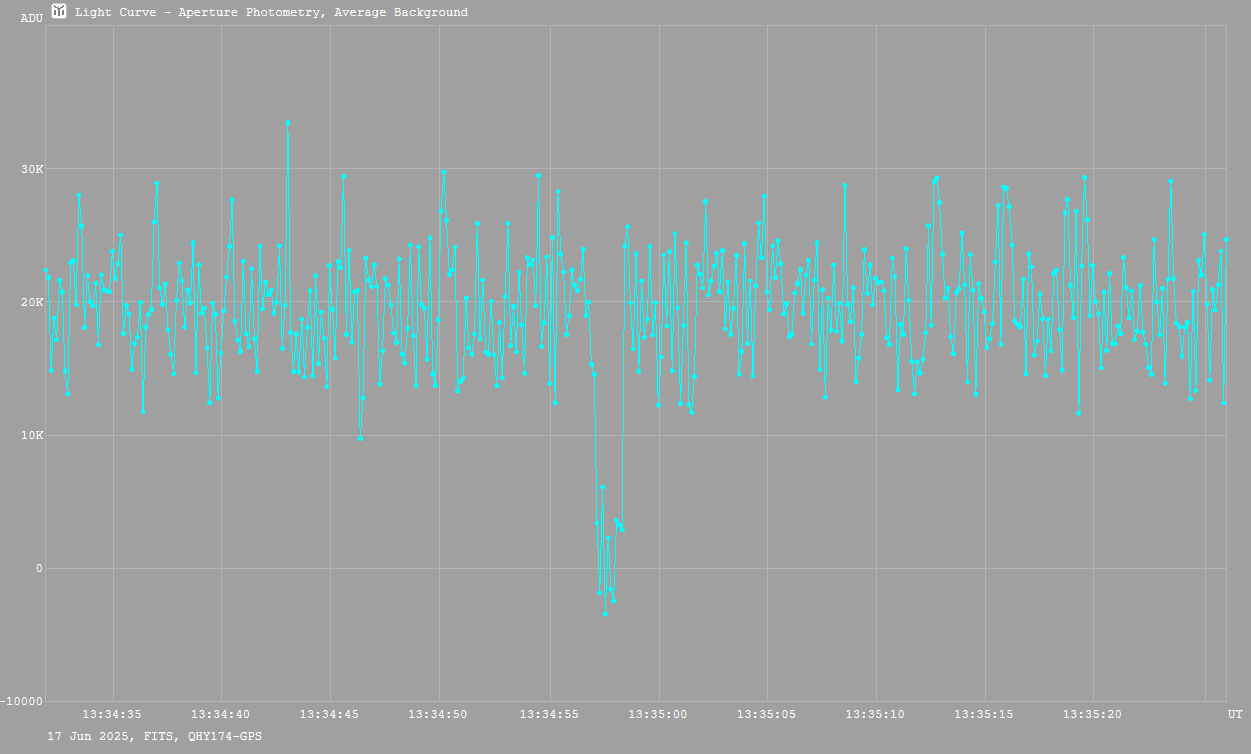This screenshot has width=1251, height=754.
Task: Click the 0 label on the vertical axis
Action: (39, 569)
